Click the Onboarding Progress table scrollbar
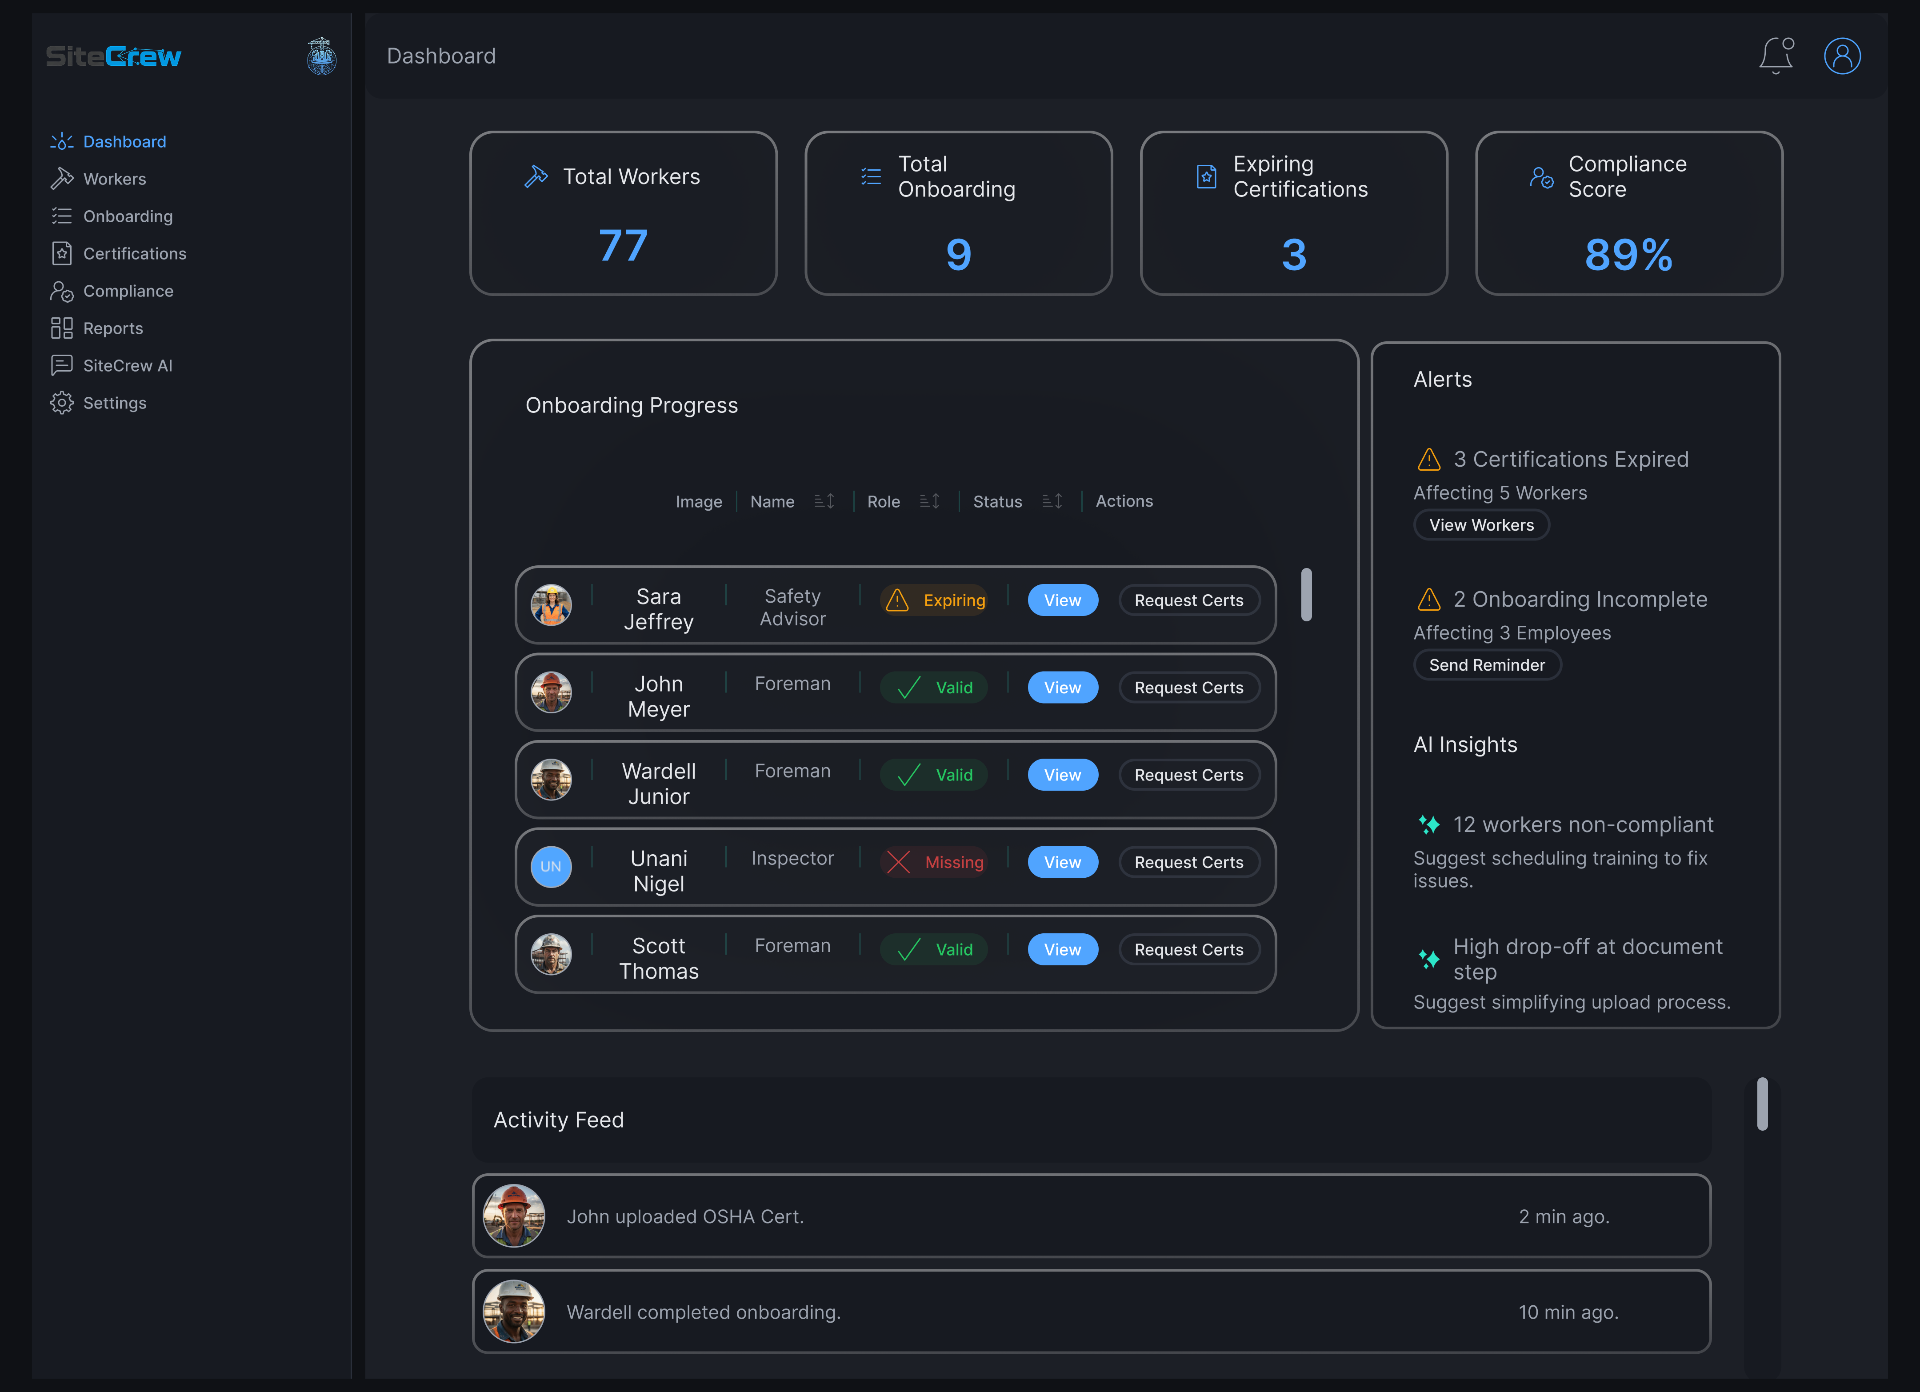Image resolution: width=1920 pixels, height=1392 pixels. [1306, 595]
